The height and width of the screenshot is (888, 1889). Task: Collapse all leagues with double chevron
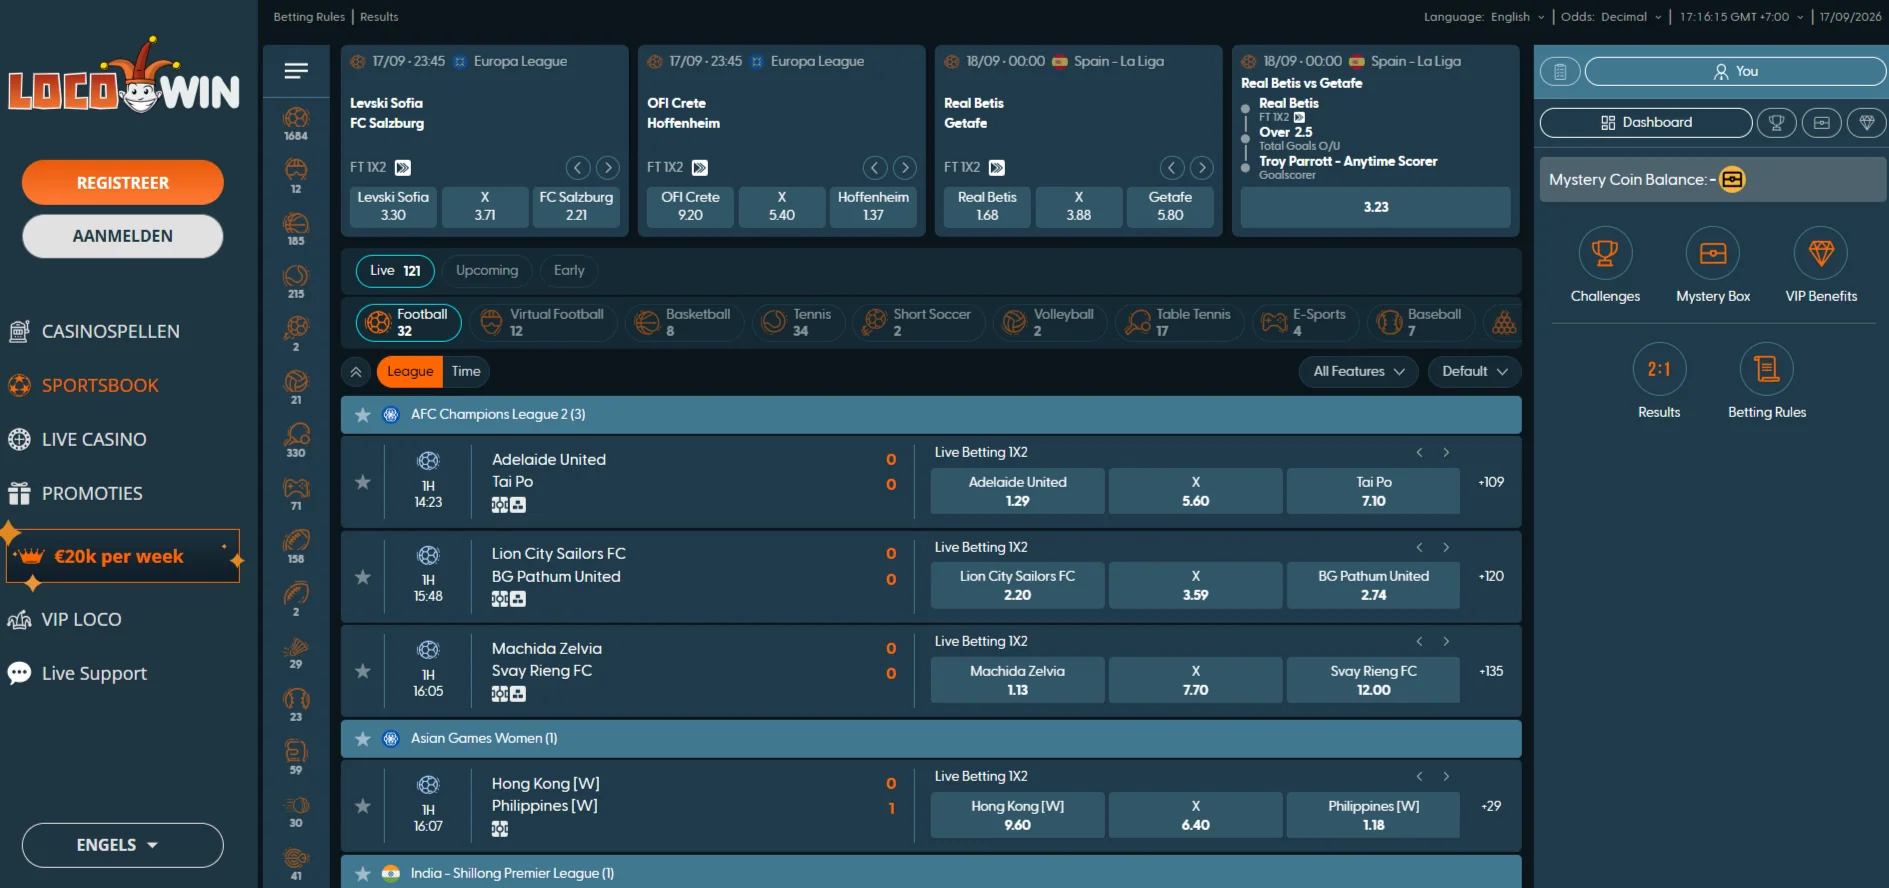pos(356,372)
